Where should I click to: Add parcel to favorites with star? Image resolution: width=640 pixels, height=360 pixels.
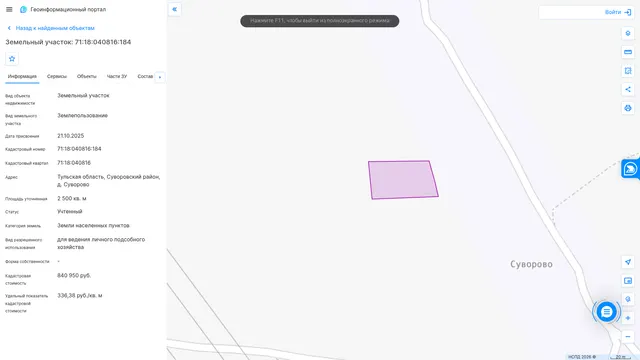12,59
